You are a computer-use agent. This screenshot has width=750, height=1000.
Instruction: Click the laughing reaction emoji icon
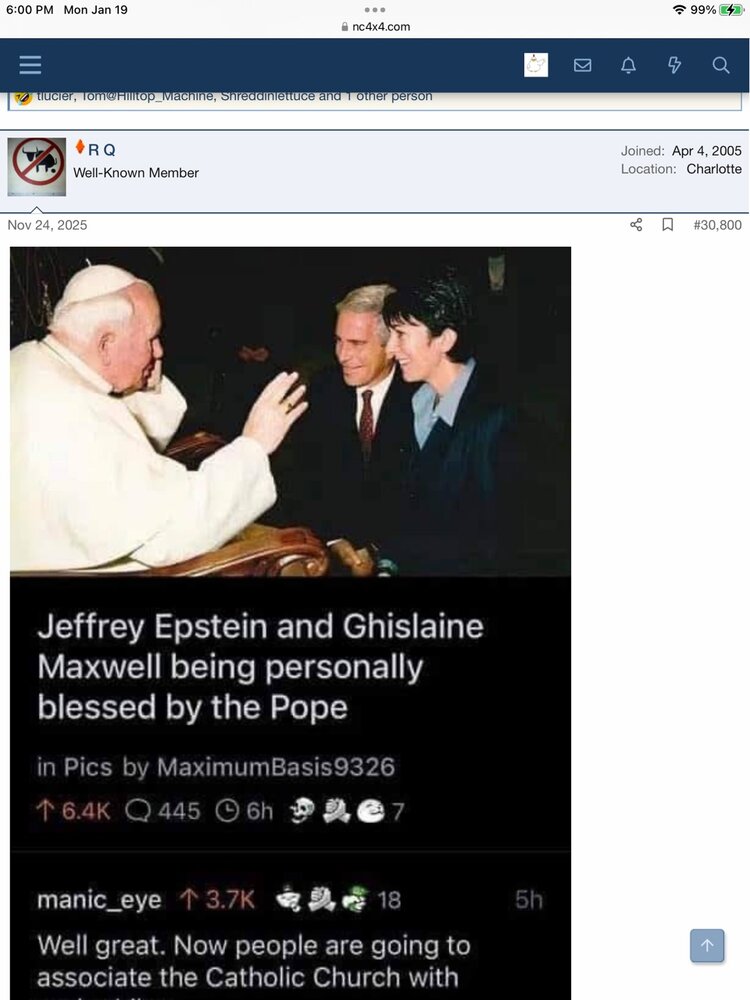pyautogui.click(x=24, y=97)
